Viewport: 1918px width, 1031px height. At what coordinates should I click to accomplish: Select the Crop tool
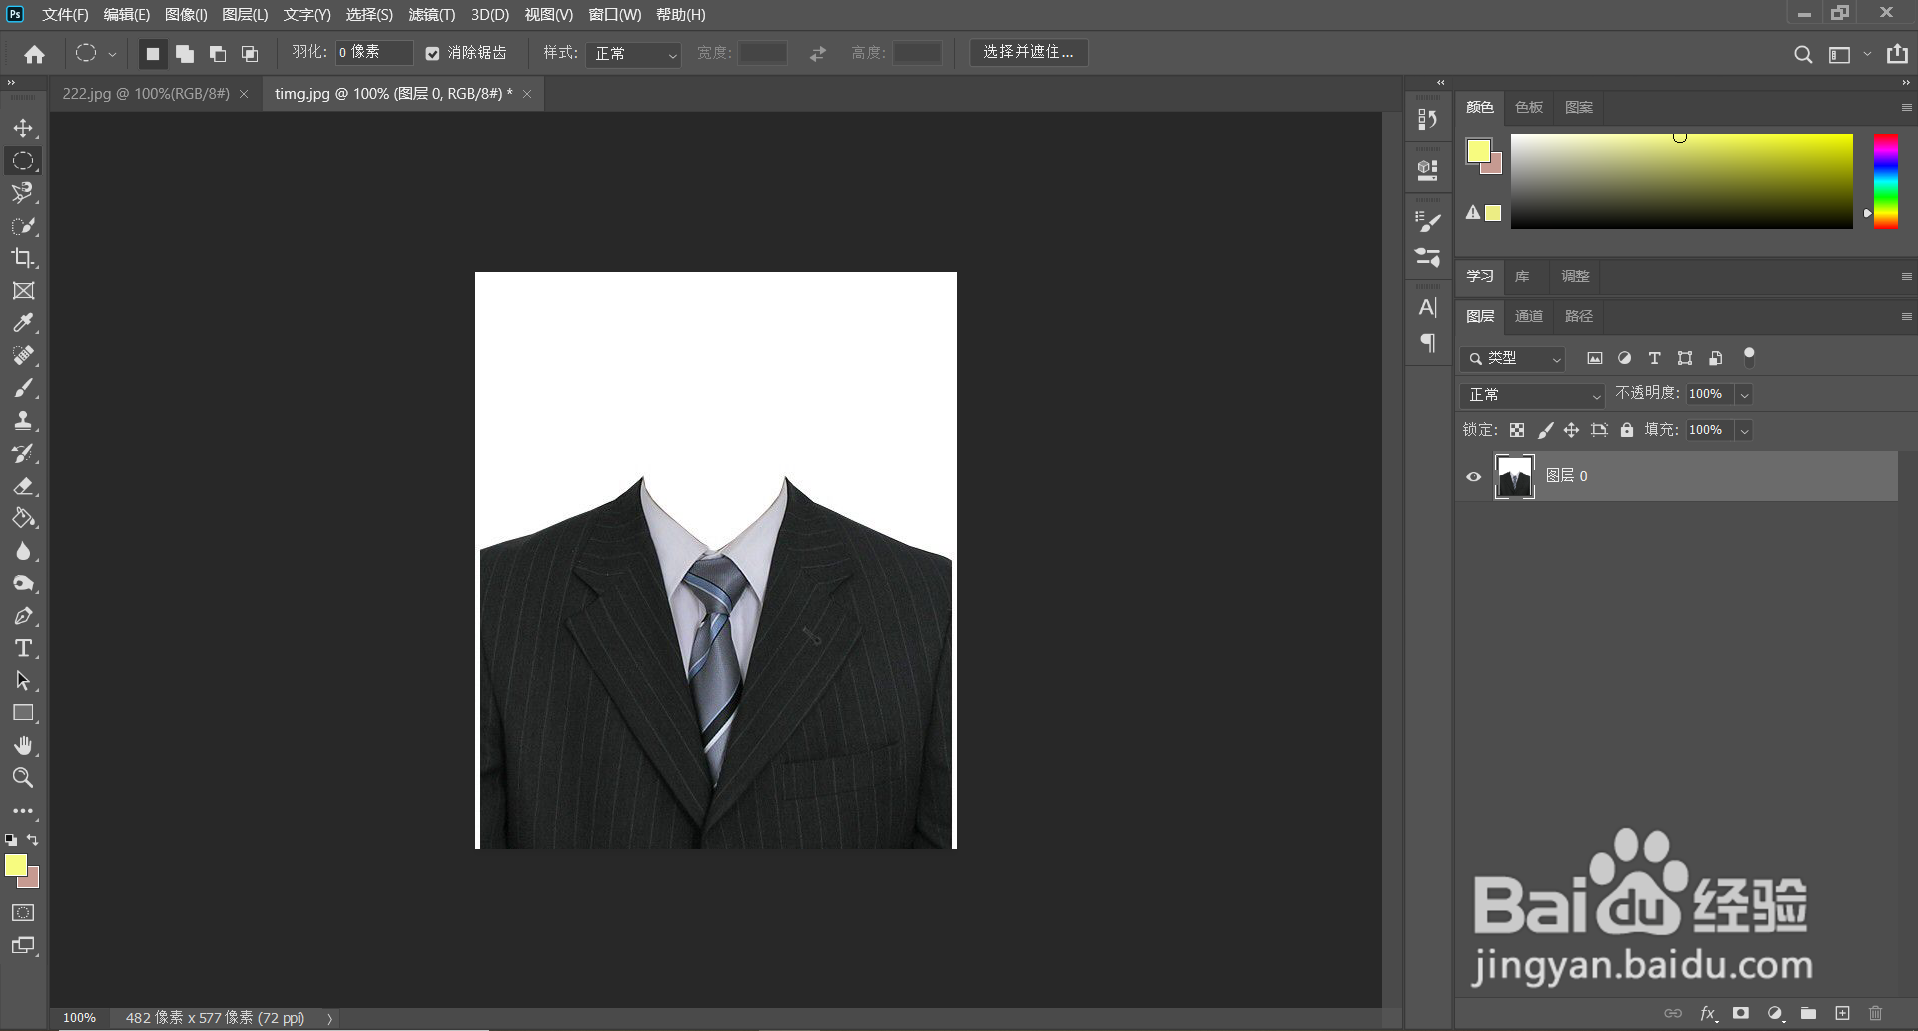tap(23, 258)
